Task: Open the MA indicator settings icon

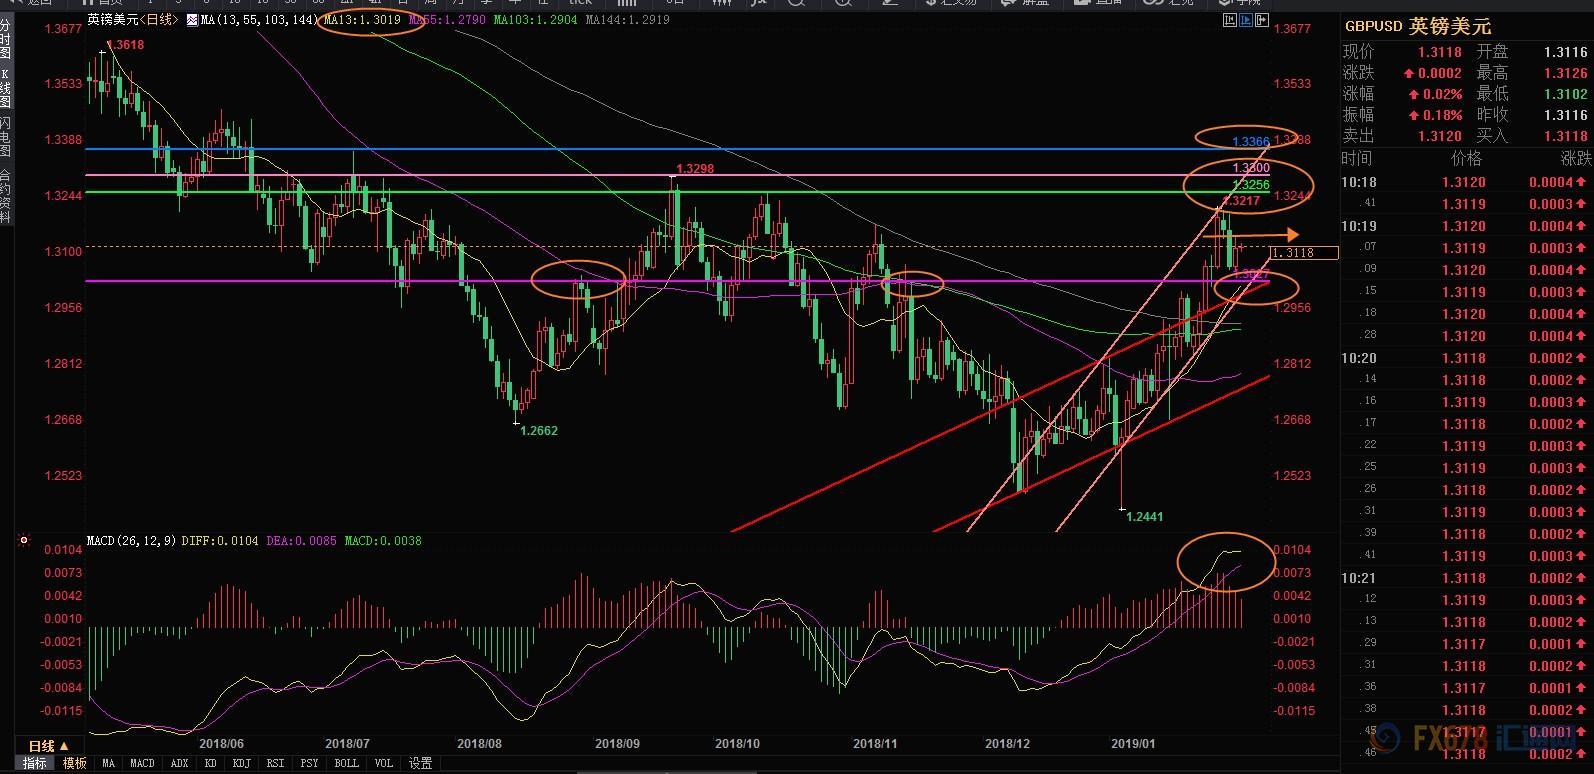Action: pyautogui.click(x=192, y=19)
